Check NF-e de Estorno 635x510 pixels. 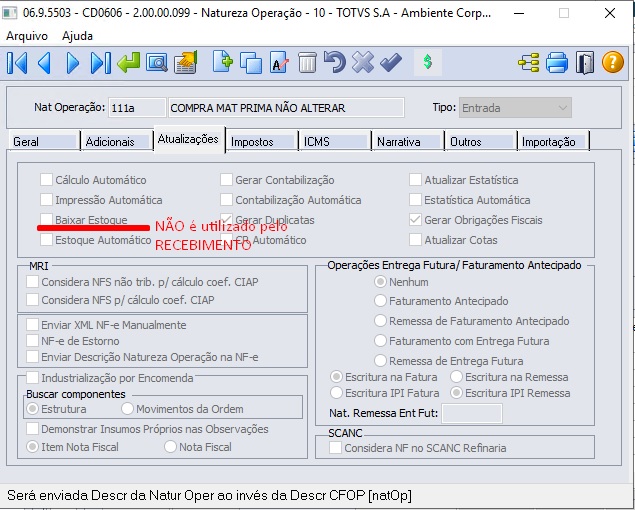32,341
